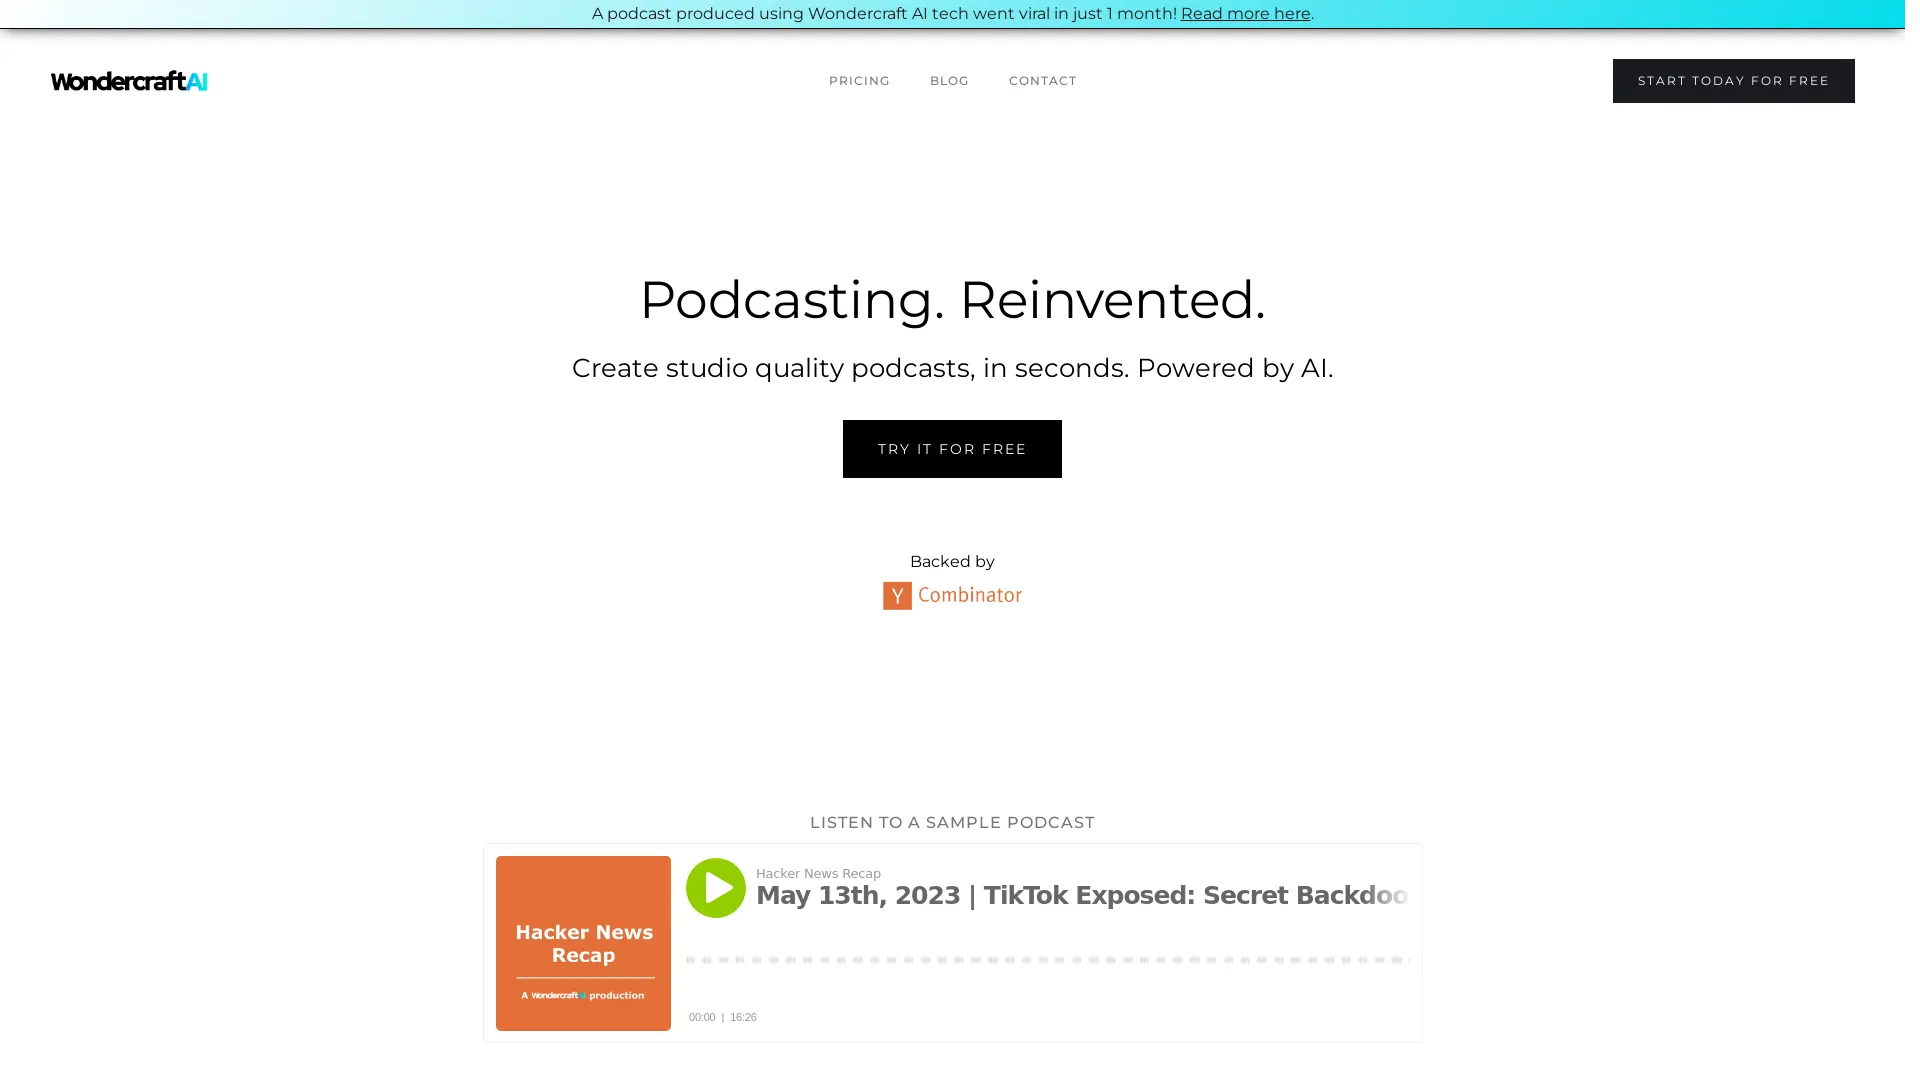The height and width of the screenshot is (1080, 1920).
Task: Click the episode duration timestamp 16:26
Action: [x=745, y=1017]
